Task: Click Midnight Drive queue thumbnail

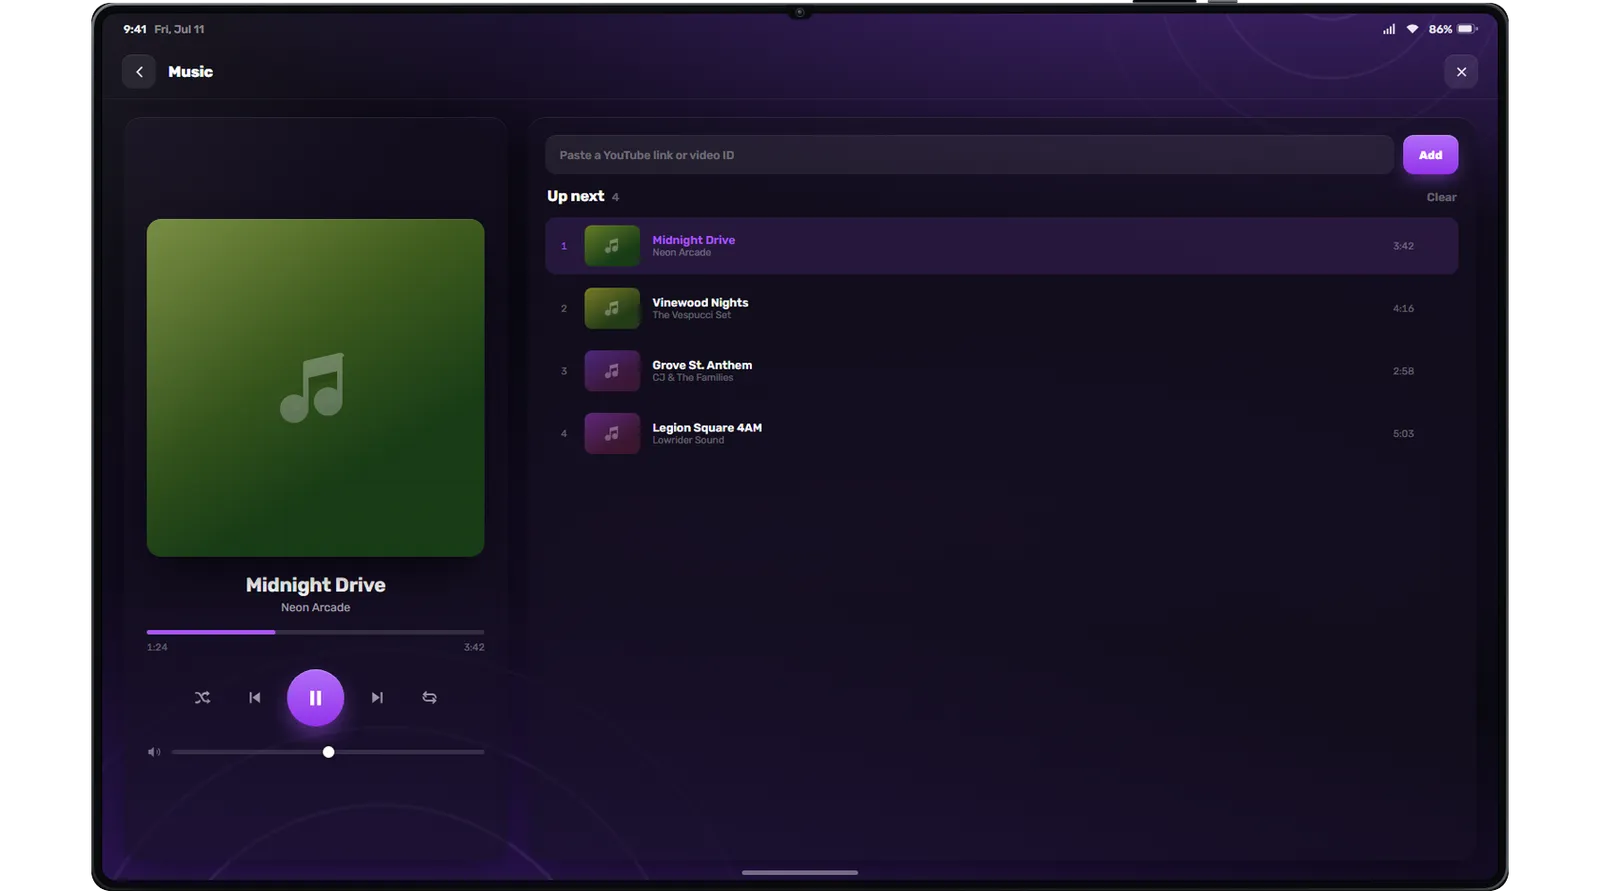Action: coord(612,246)
